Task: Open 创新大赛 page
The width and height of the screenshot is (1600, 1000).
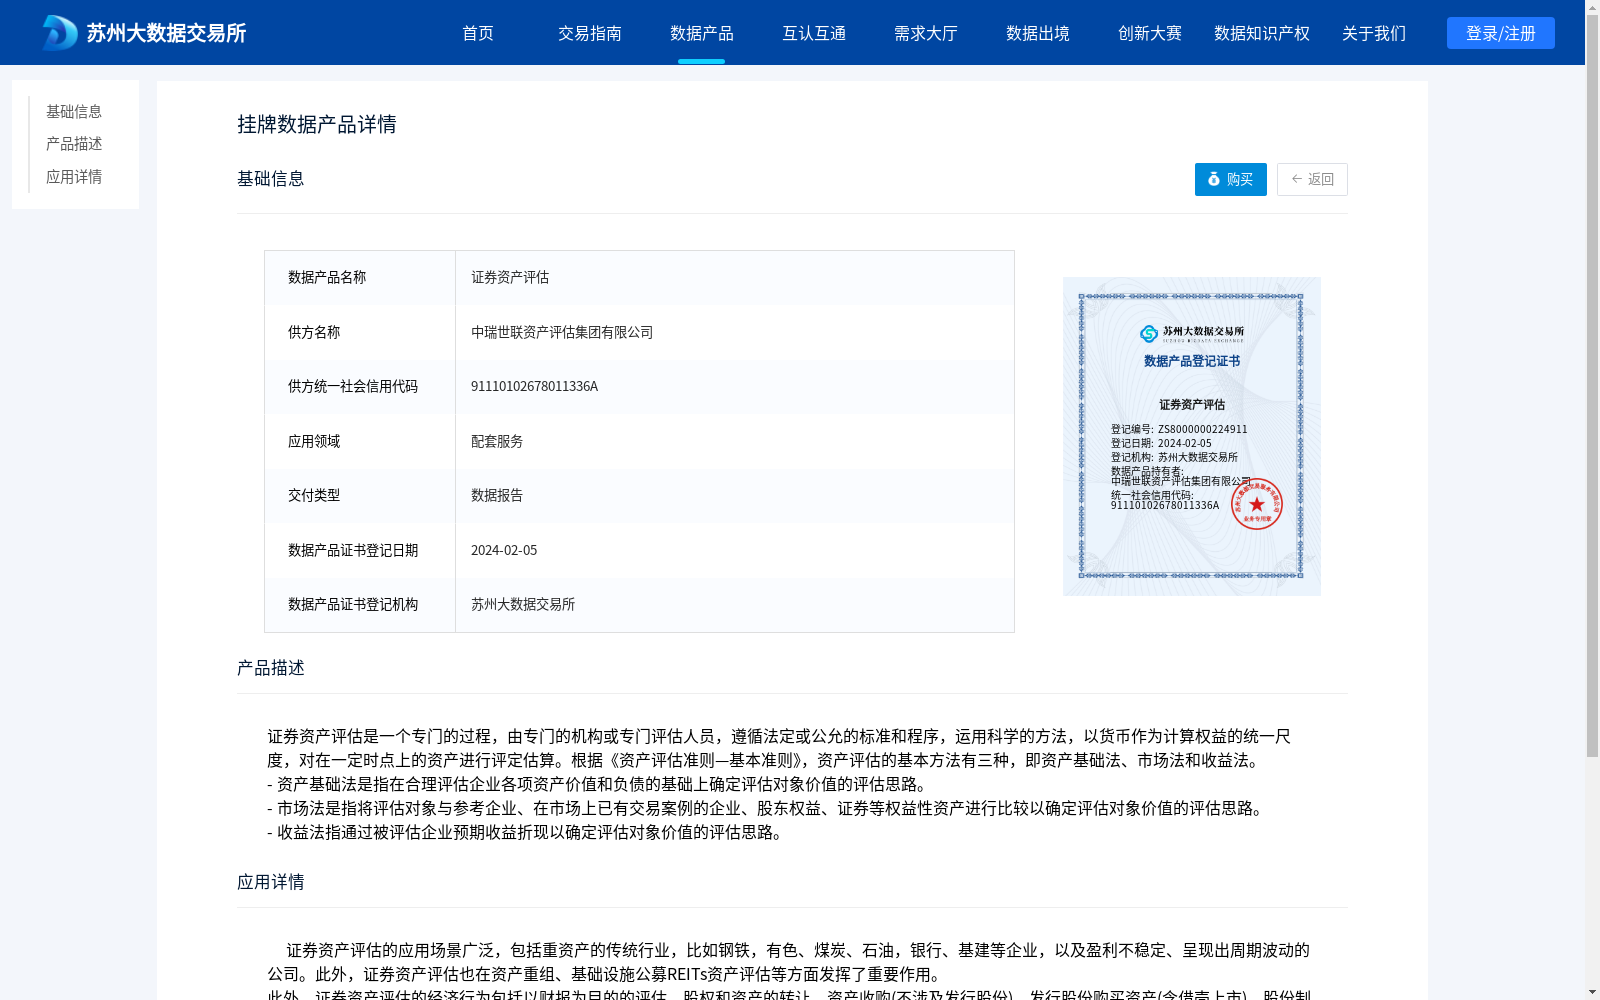Action: [1150, 33]
